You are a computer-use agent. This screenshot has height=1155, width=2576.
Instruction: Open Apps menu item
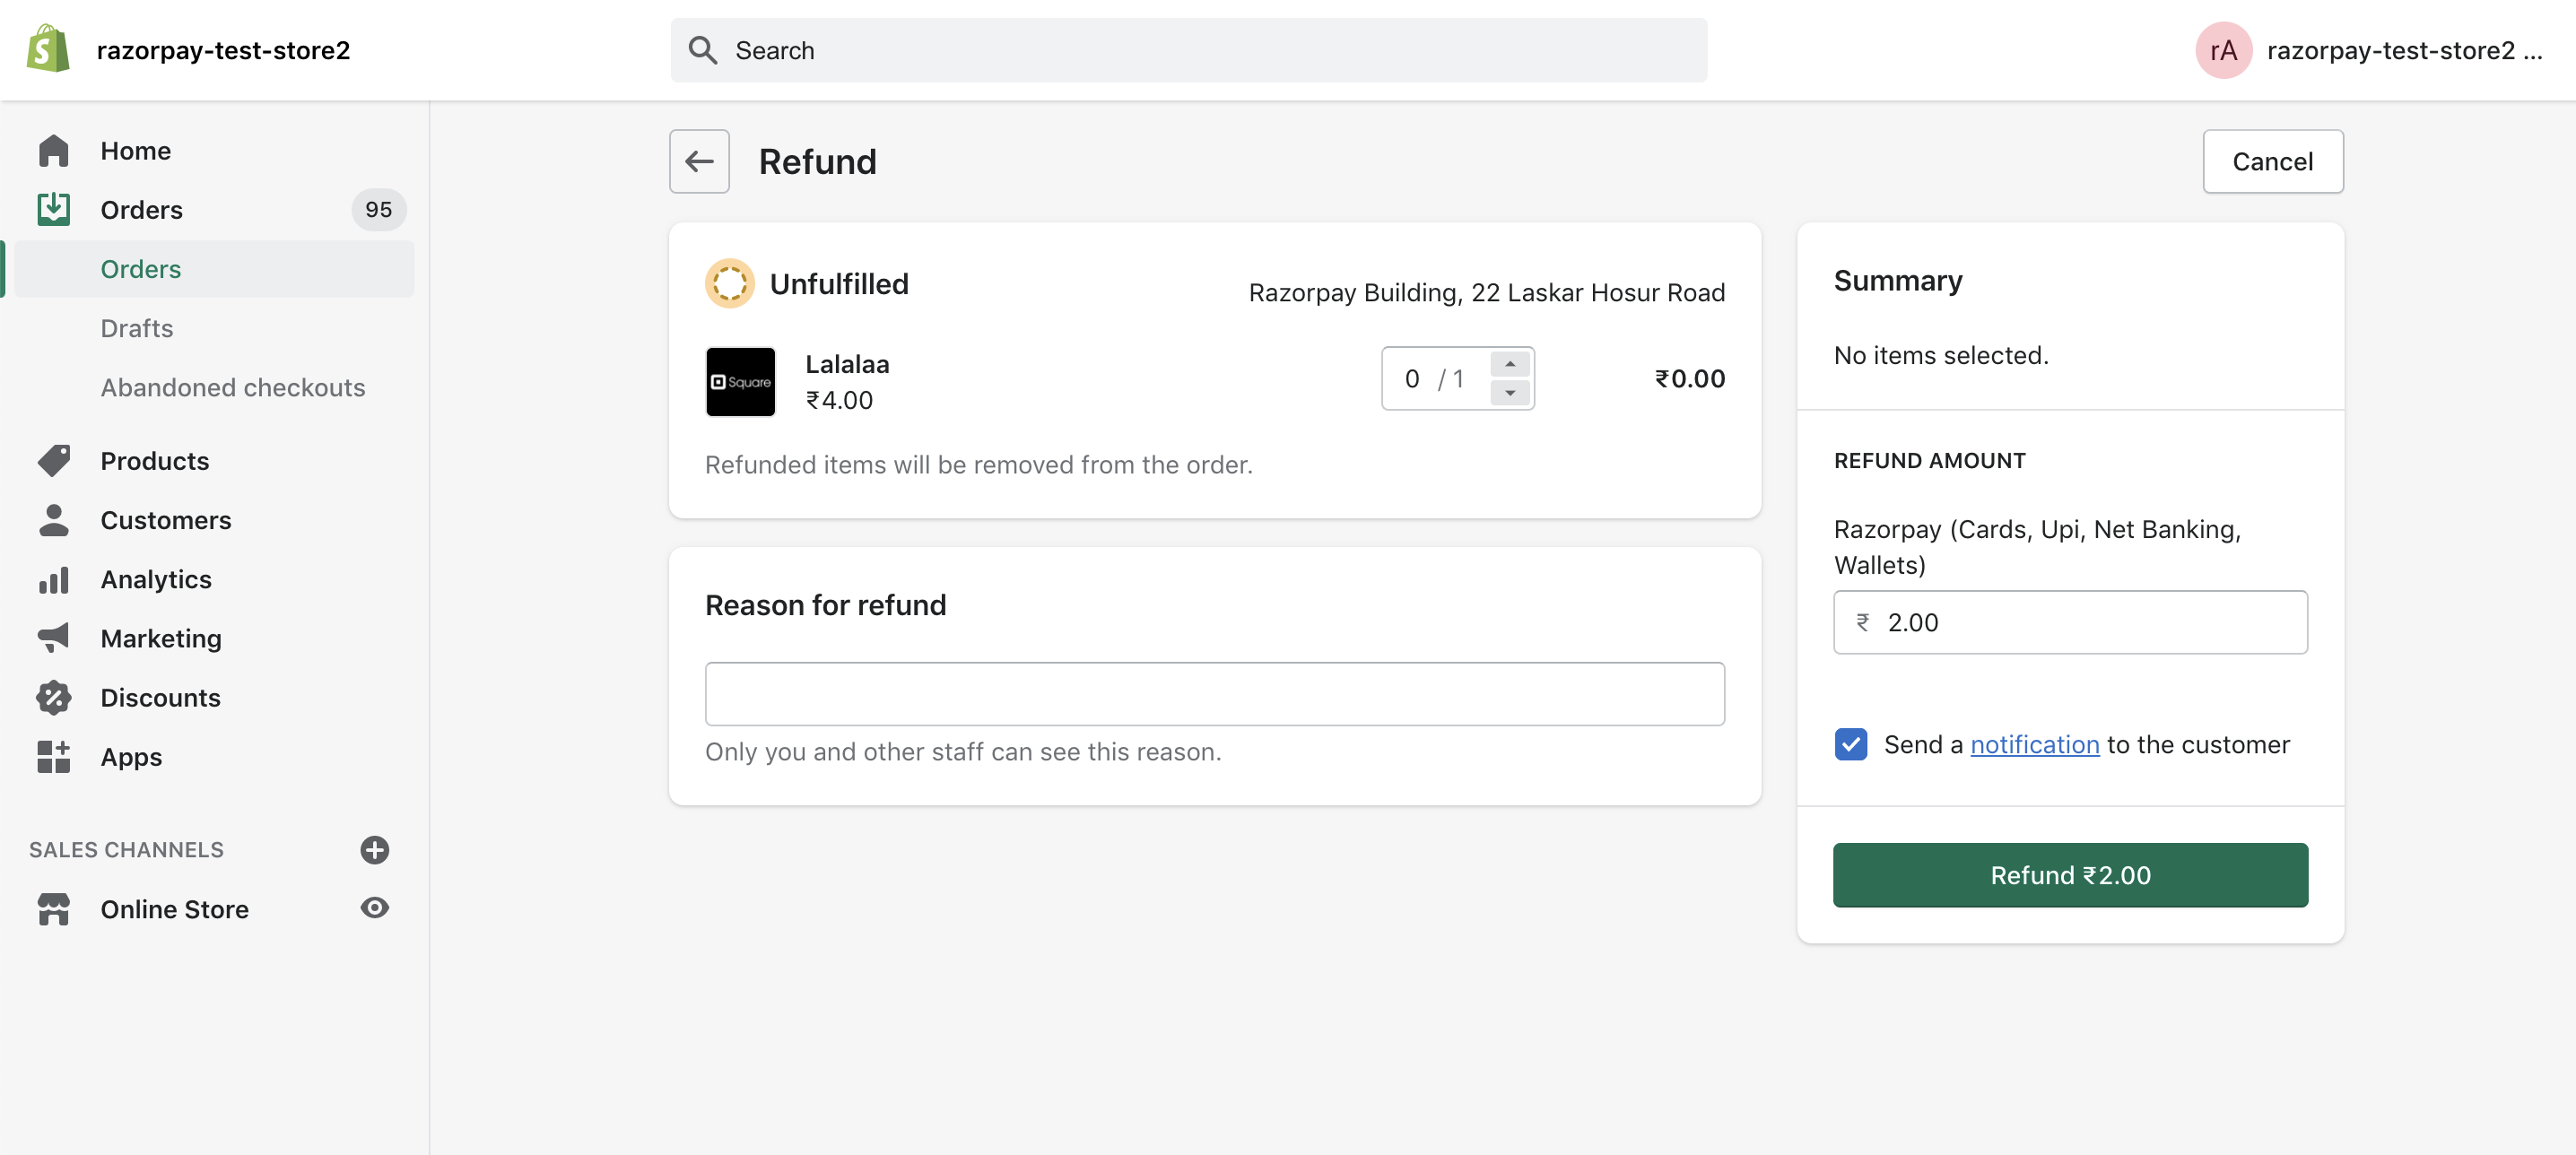click(x=131, y=757)
